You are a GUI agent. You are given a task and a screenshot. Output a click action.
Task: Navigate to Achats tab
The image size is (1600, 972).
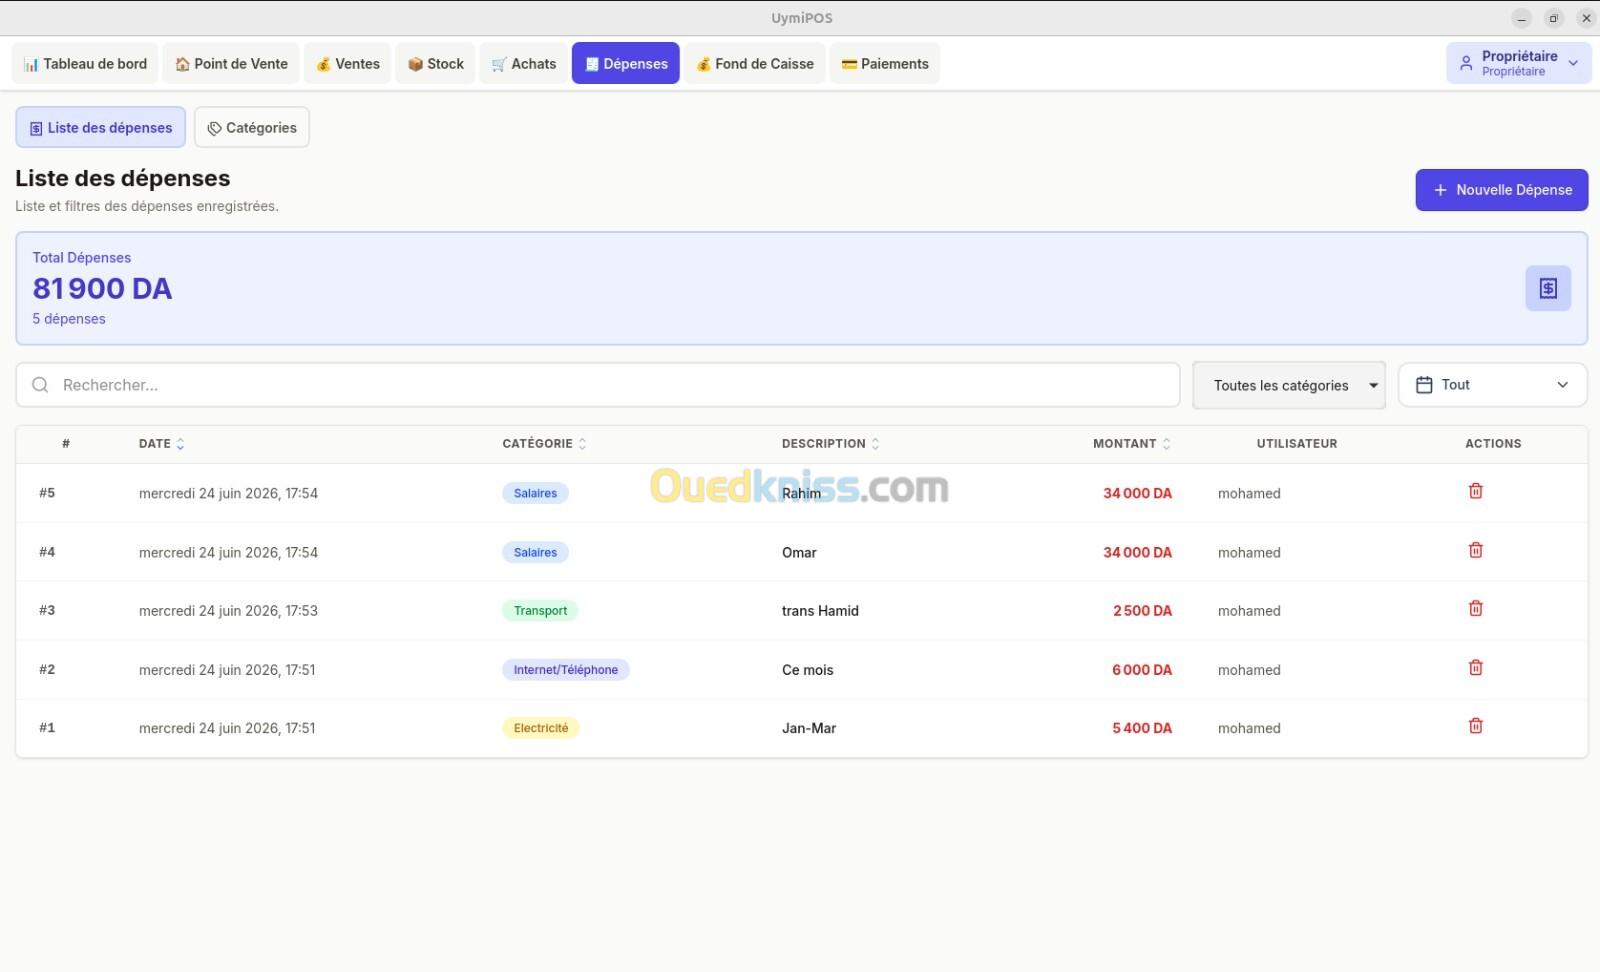click(523, 63)
